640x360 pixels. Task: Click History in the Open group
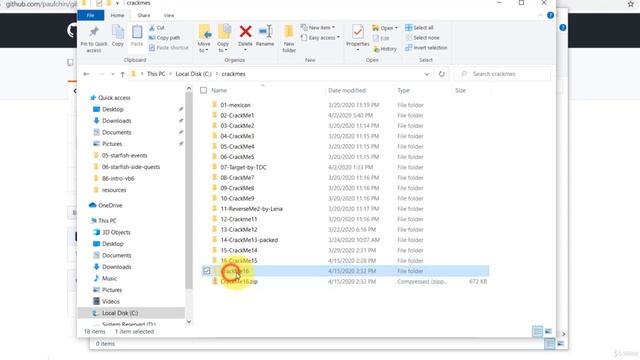pyautogui.click(x=384, y=49)
